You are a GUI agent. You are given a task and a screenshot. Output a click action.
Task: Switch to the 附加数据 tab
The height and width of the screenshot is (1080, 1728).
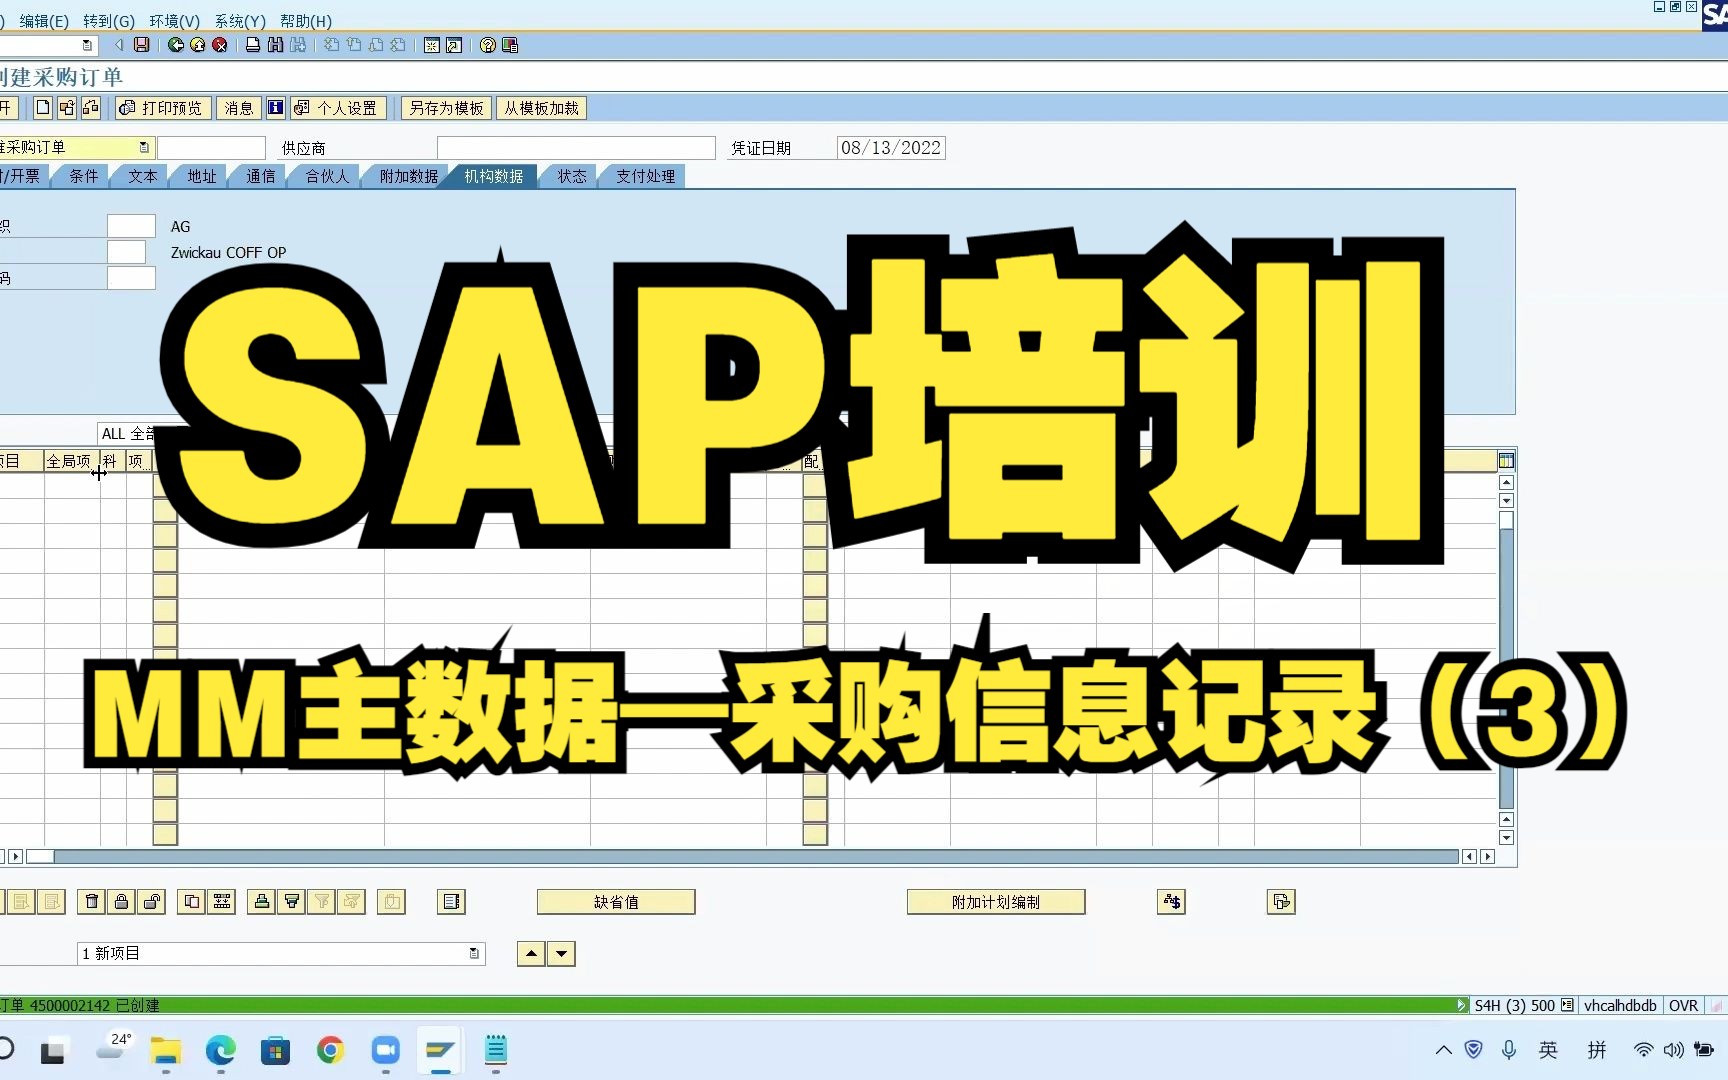tap(408, 176)
